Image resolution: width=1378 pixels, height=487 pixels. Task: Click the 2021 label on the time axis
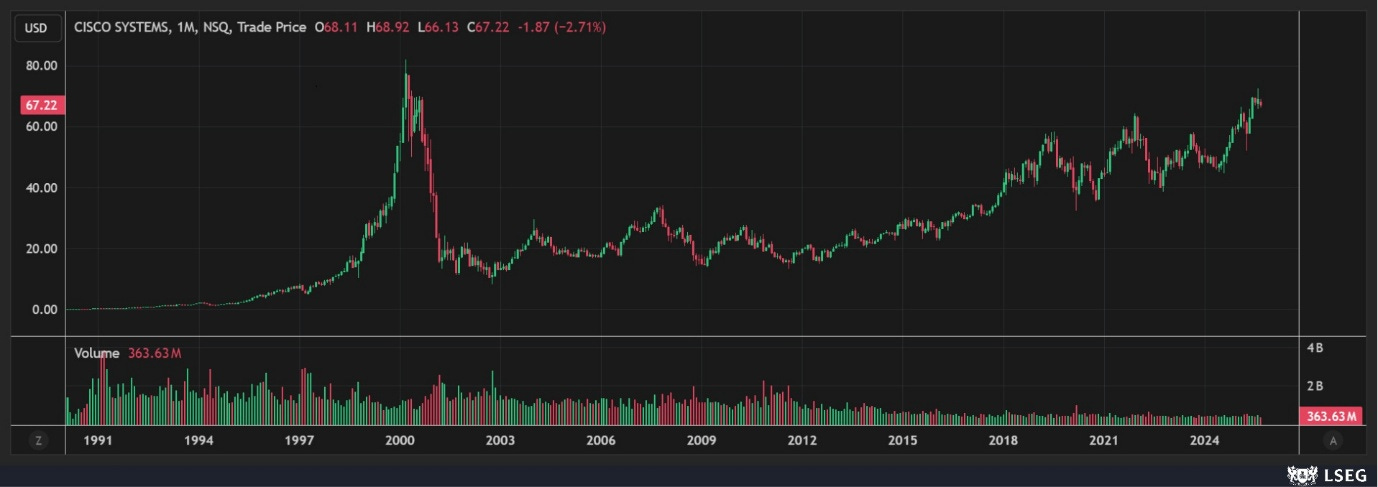pyautogui.click(x=1103, y=441)
